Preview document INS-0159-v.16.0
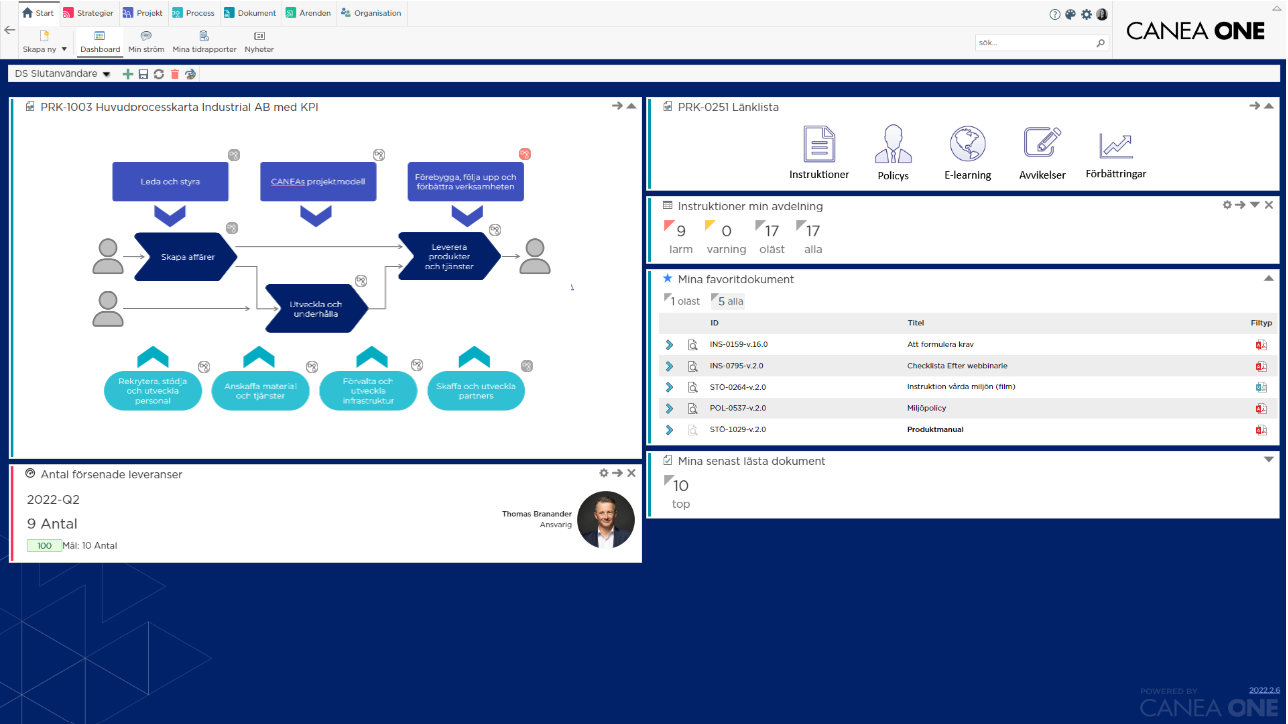The width and height of the screenshot is (1288, 724). point(692,345)
